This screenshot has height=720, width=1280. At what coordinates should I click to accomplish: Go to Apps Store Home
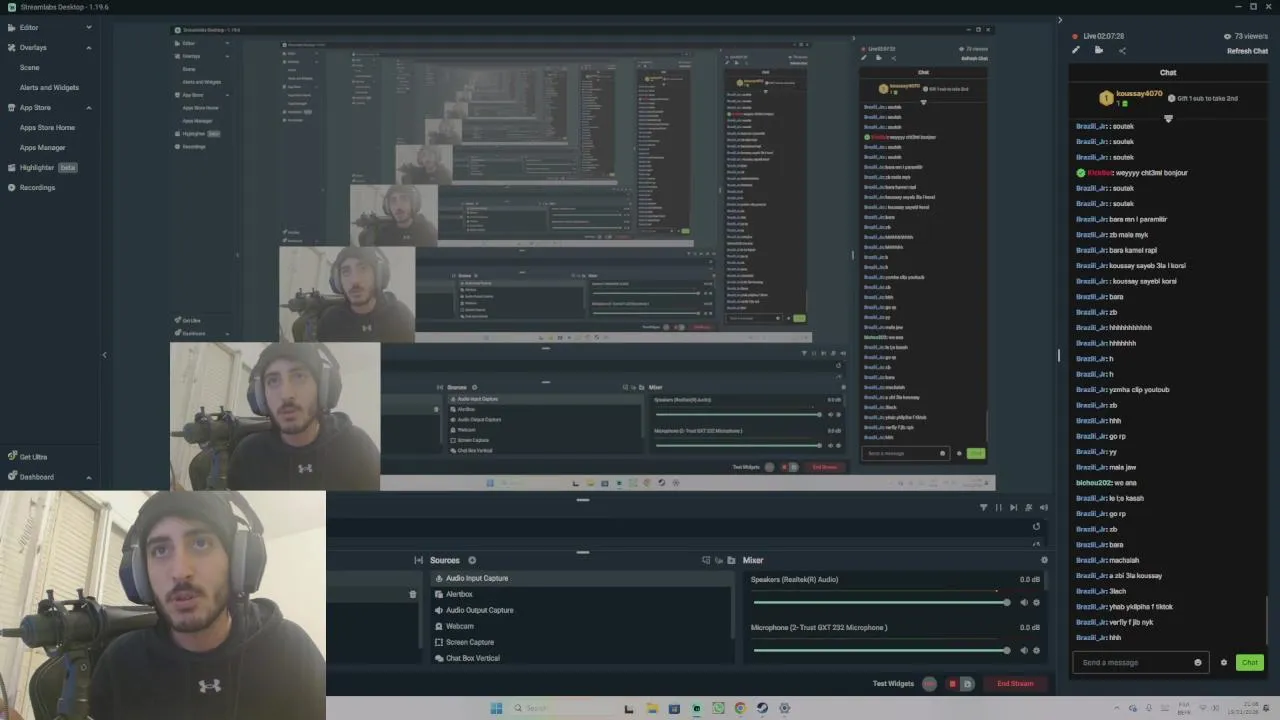(x=47, y=127)
